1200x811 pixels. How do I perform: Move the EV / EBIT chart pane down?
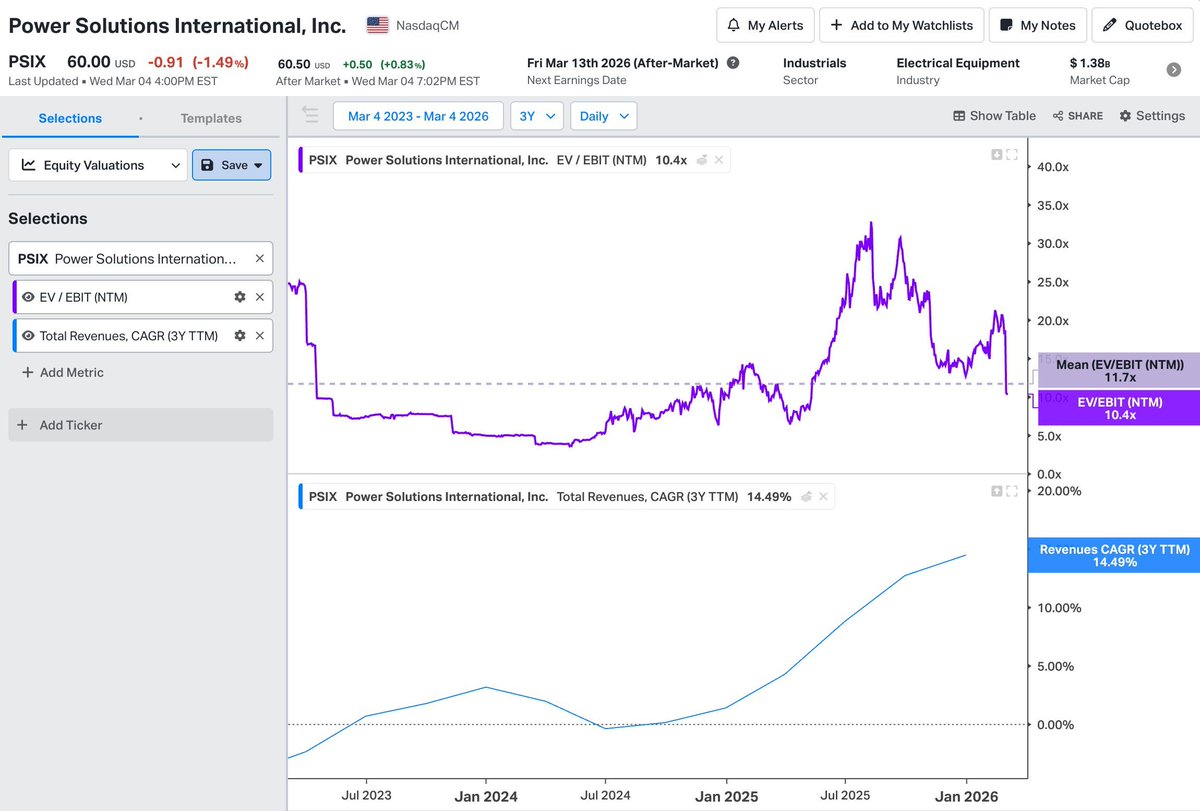(x=996, y=154)
